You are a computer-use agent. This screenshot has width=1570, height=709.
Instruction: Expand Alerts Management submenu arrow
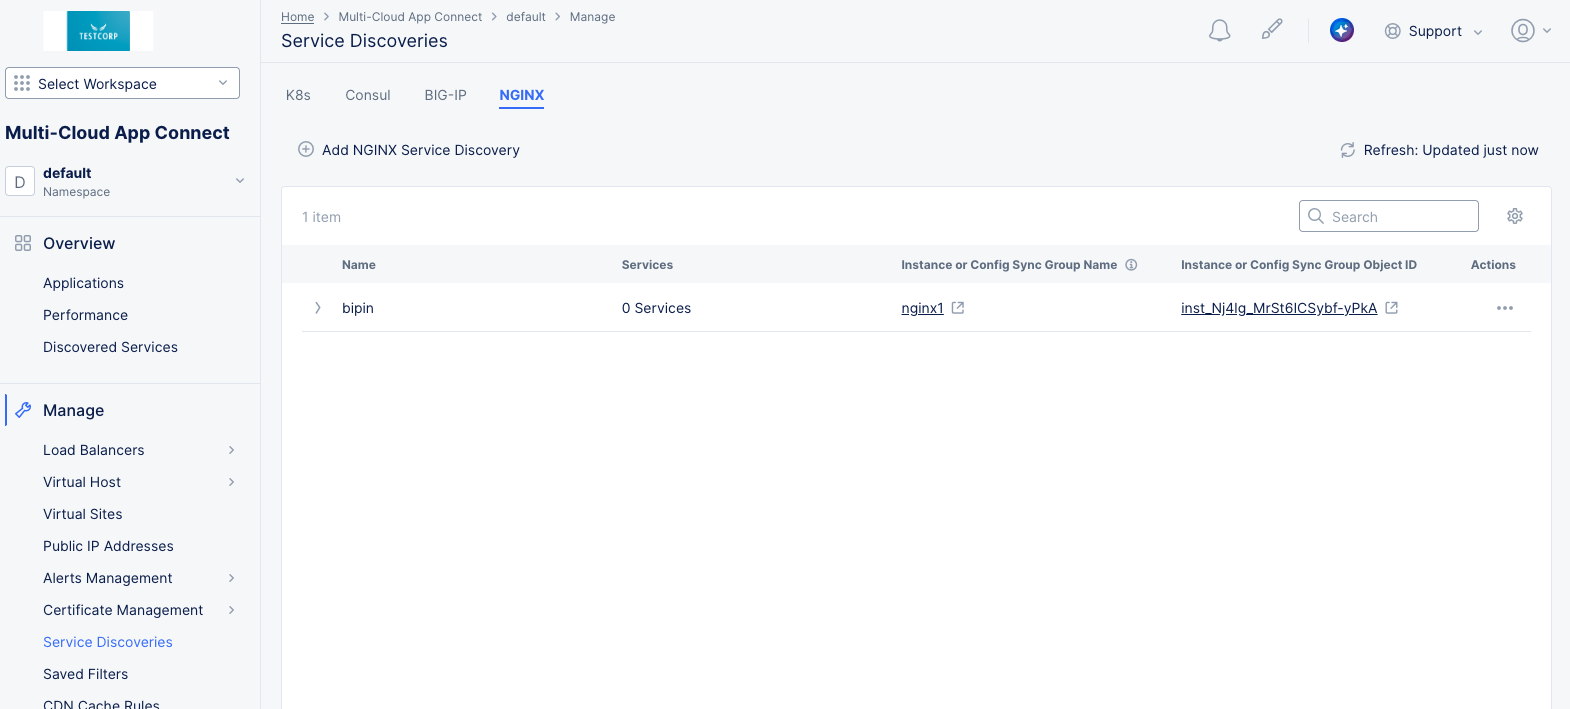coord(232,578)
